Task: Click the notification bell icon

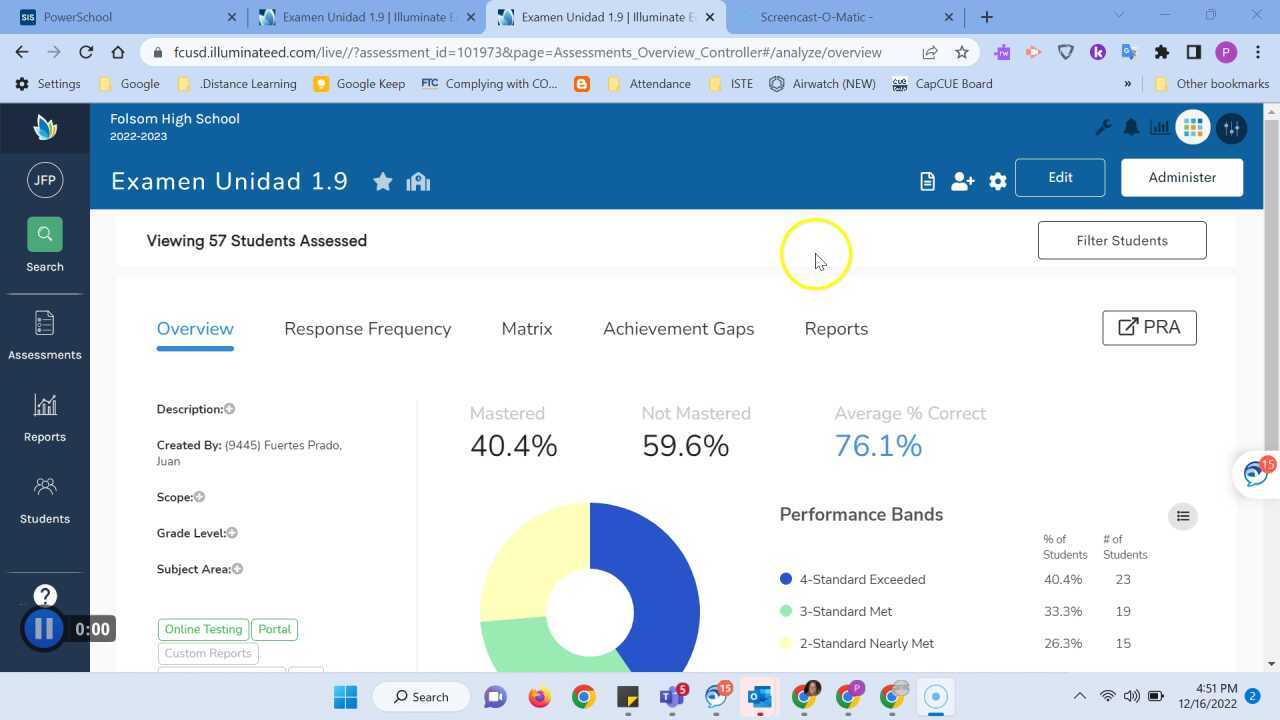Action: [x=1131, y=128]
